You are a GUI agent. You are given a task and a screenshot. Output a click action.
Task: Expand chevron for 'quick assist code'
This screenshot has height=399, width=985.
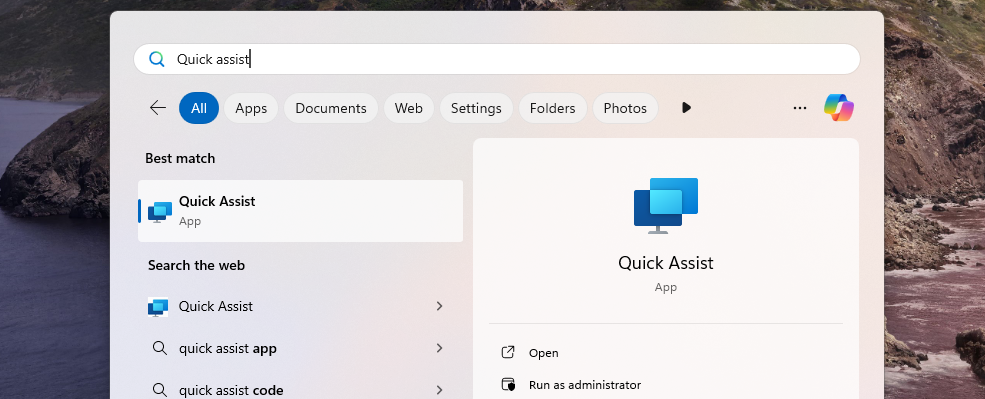click(x=439, y=390)
